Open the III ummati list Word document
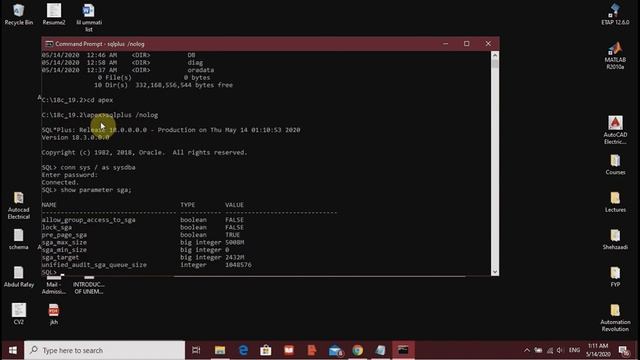This screenshot has height=360, width=640. (x=89, y=17)
